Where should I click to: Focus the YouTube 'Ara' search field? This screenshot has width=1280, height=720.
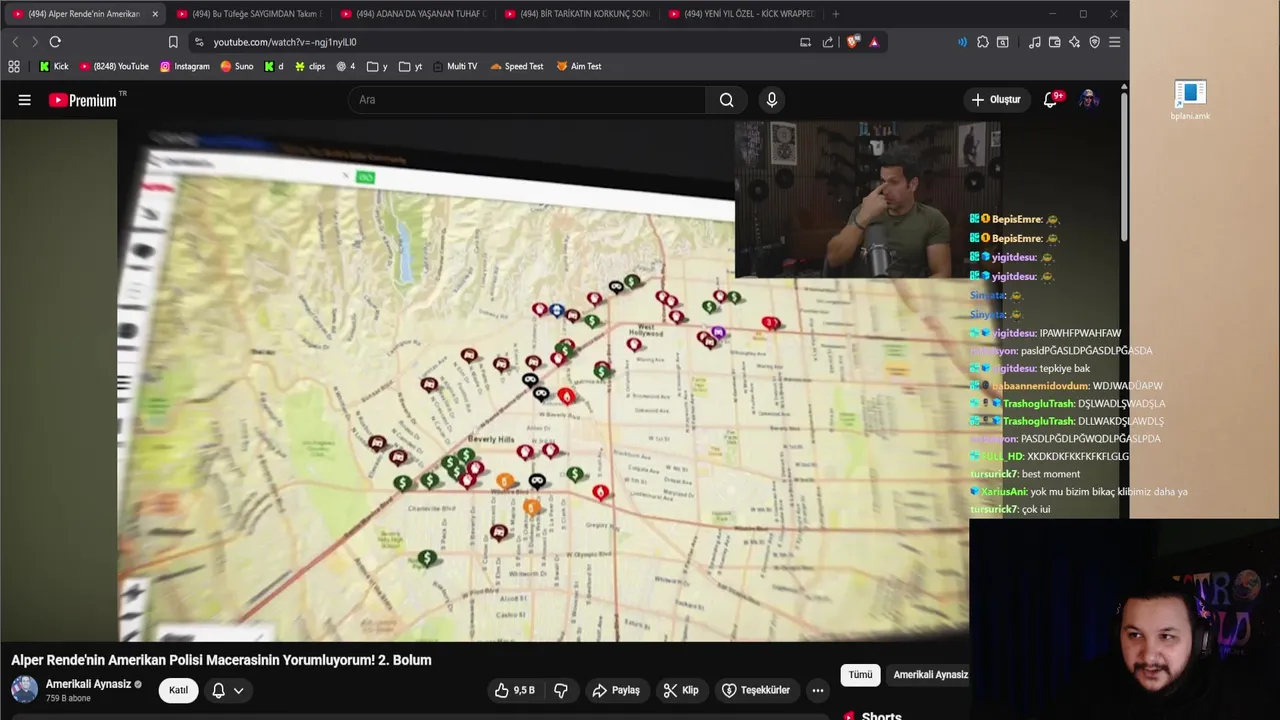(527, 100)
